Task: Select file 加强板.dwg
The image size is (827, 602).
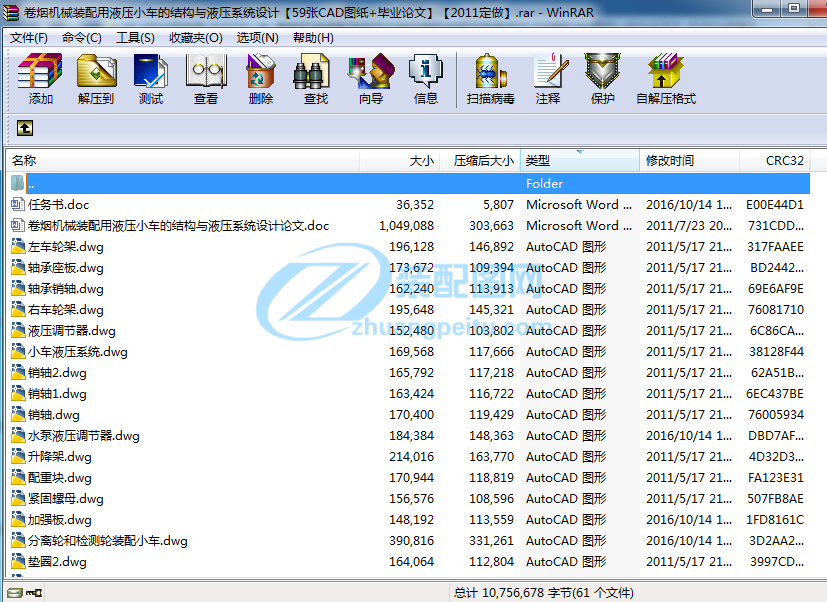Action: (60, 520)
